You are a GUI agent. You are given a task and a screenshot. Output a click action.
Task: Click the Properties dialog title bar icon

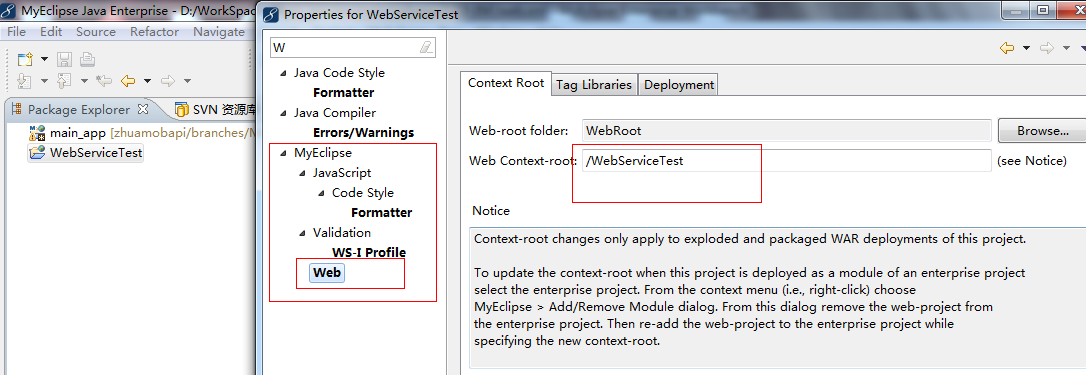pyautogui.click(x=272, y=15)
